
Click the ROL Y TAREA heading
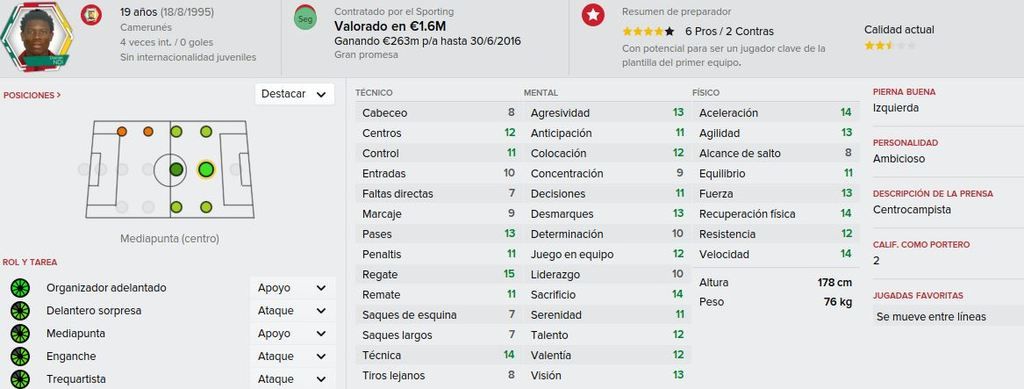pyautogui.click(x=30, y=262)
